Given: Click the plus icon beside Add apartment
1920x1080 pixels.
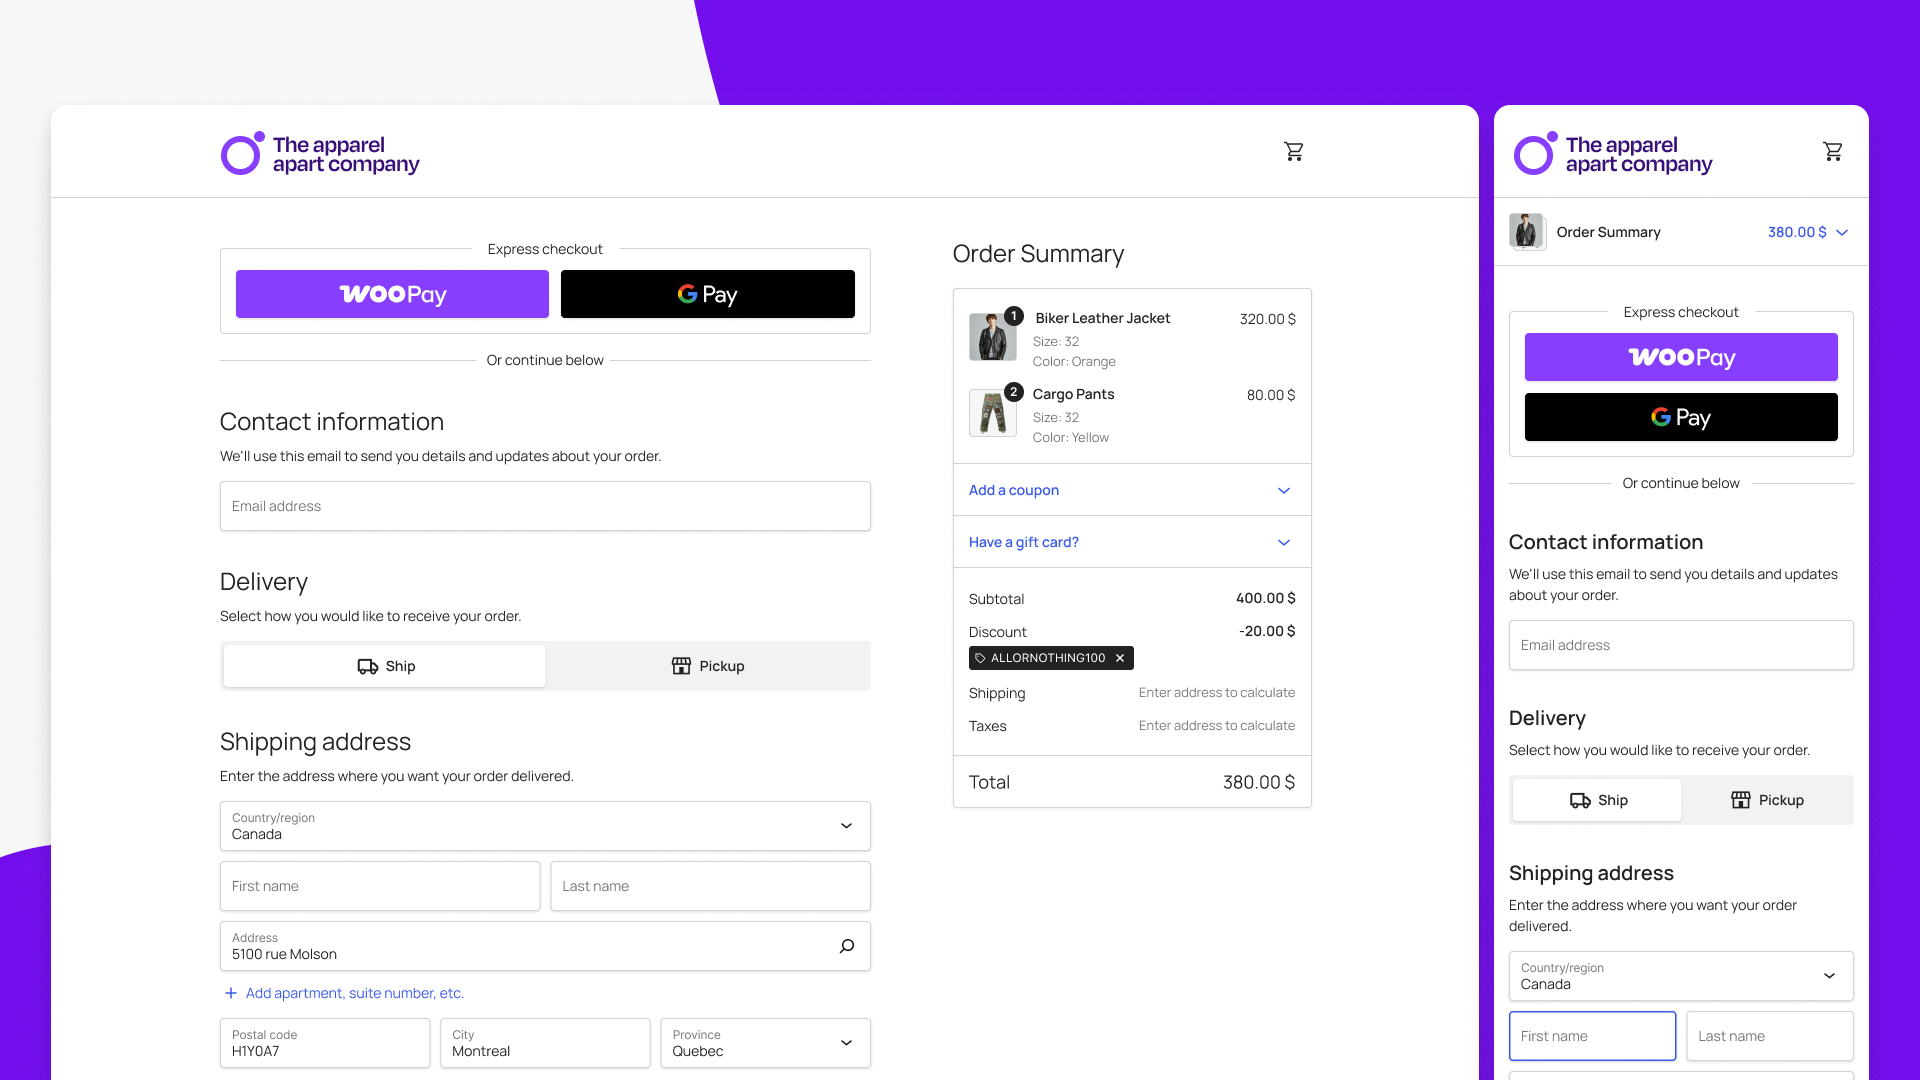Looking at the screenshot, I should point(231,993).
